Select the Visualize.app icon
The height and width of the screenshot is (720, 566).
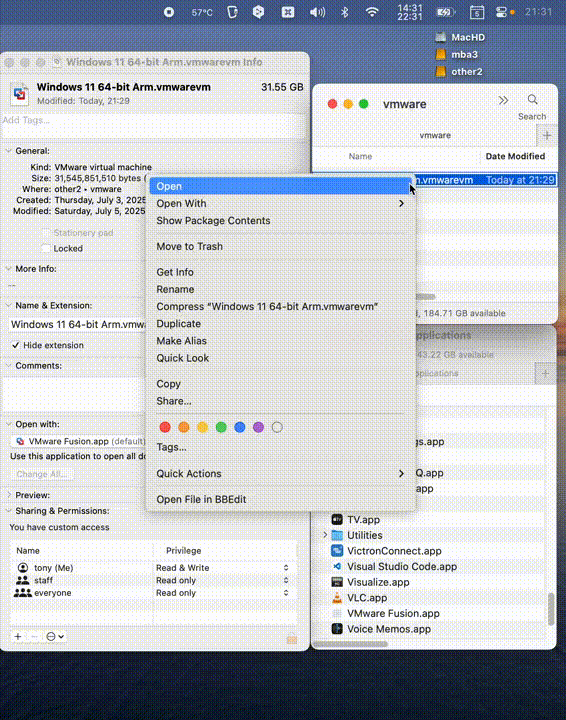(x=337, y=582)
